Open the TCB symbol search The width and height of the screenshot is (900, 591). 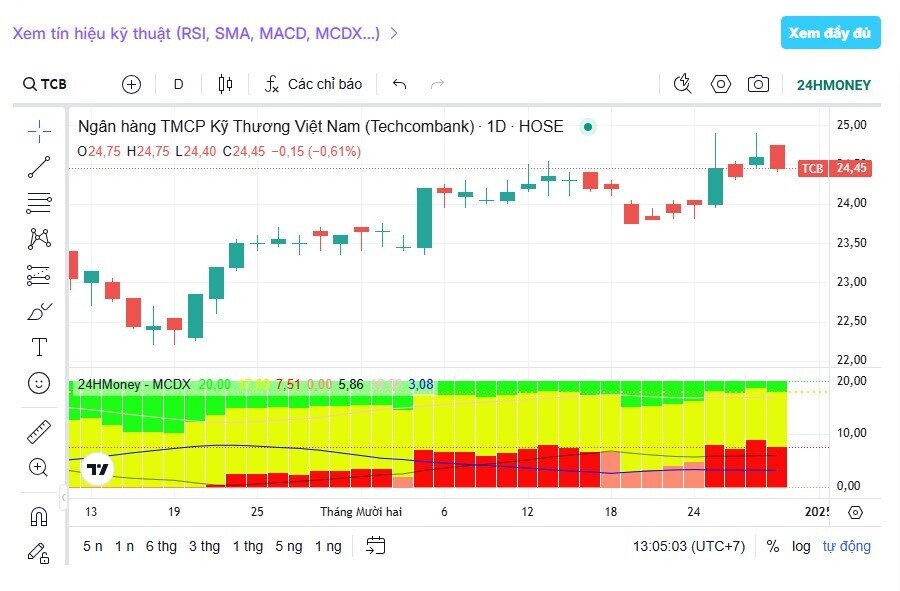coord(45,84)
